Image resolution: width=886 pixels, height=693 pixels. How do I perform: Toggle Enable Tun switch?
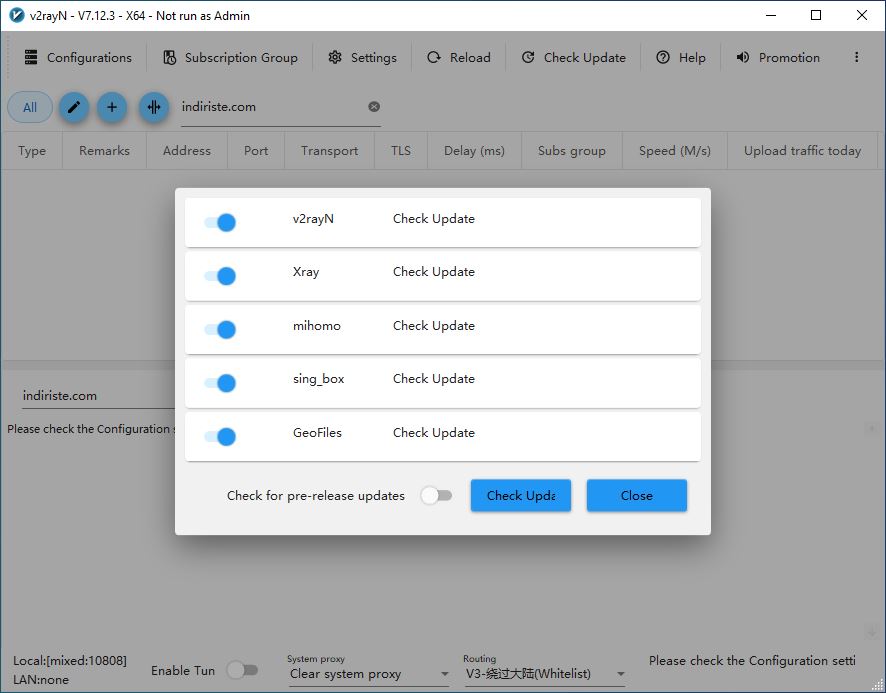[x=242, y=670]
